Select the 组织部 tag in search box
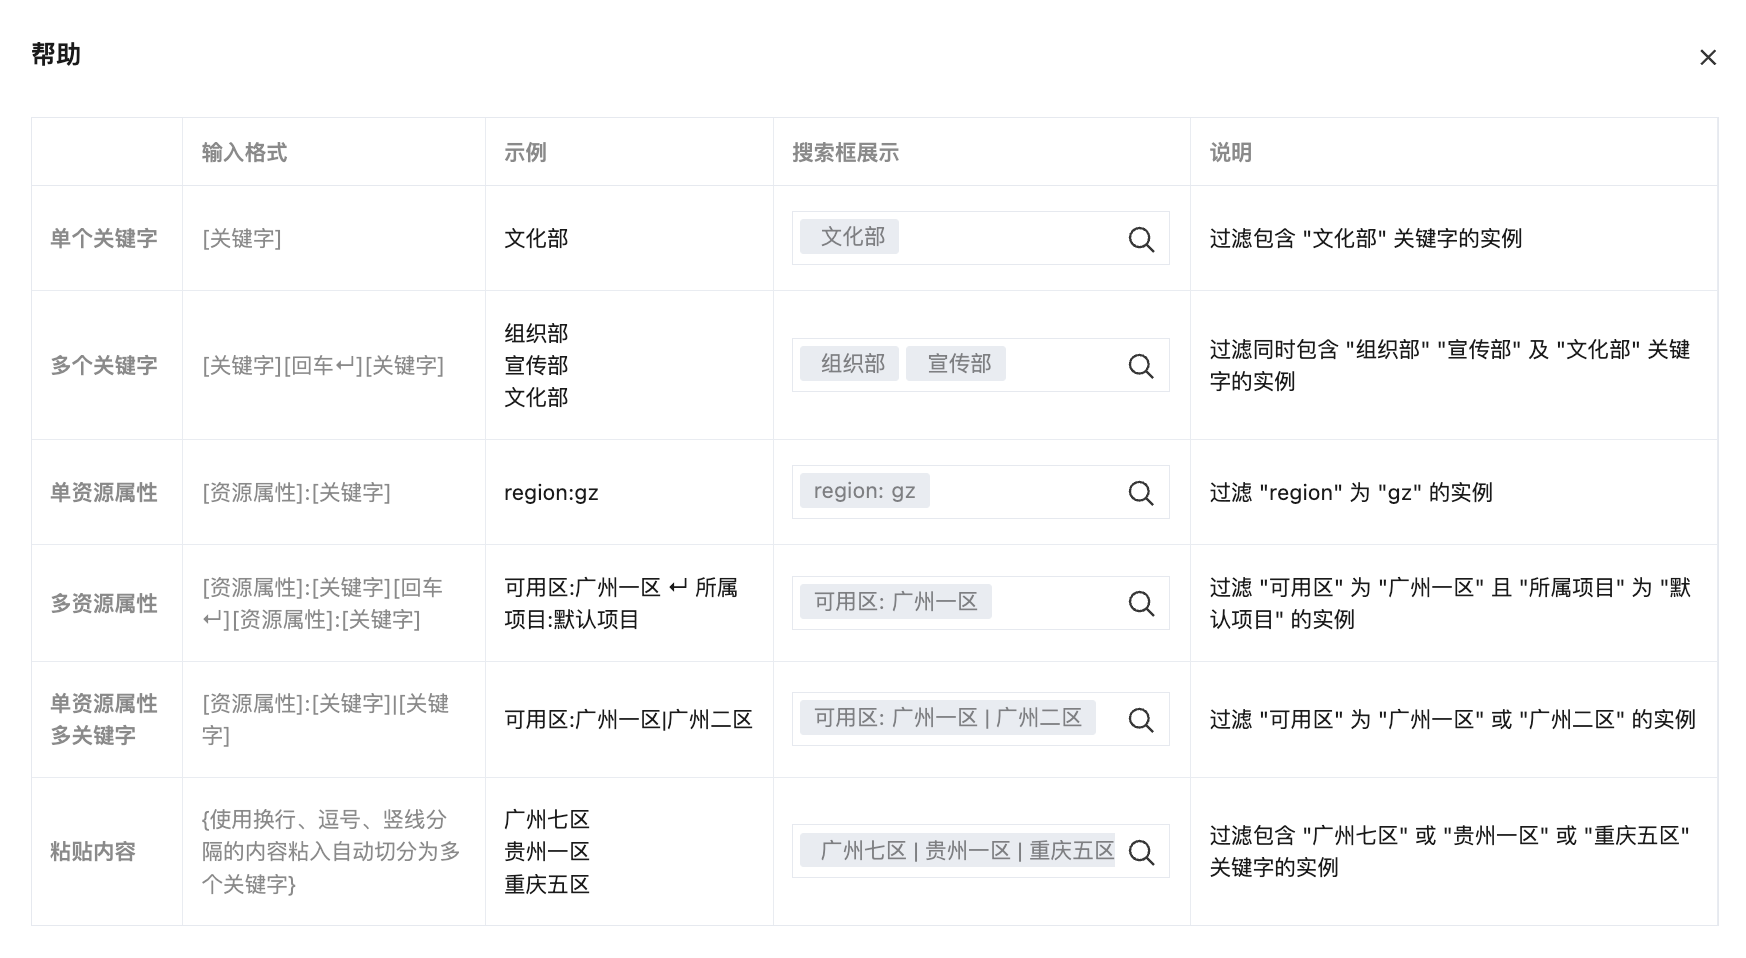This screenshot has width=1746, height=958. 849,363
